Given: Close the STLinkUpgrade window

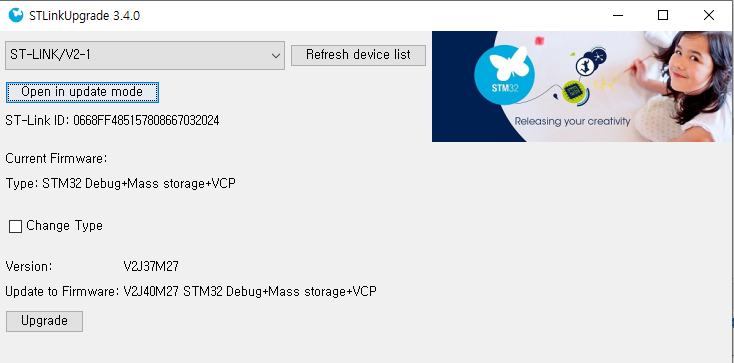Looking at the screenshot, I should tap(709, 15).
